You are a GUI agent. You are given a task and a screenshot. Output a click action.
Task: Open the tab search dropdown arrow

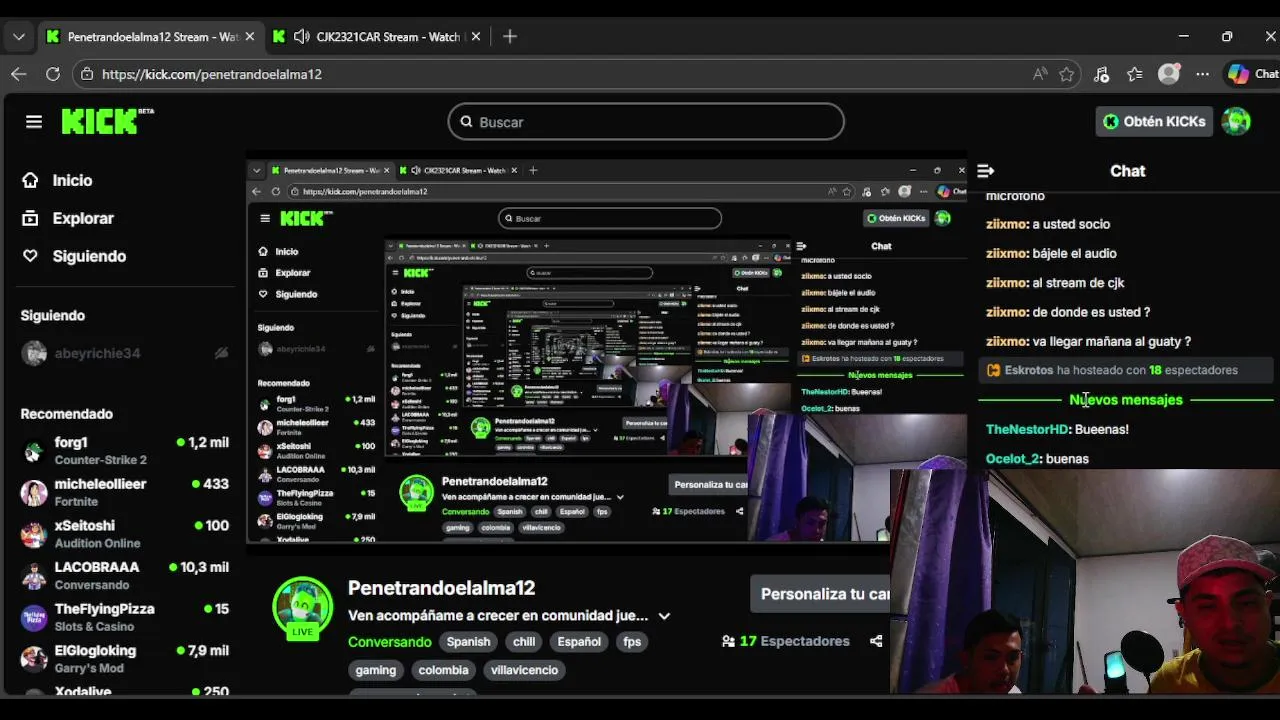pos(19,37)
